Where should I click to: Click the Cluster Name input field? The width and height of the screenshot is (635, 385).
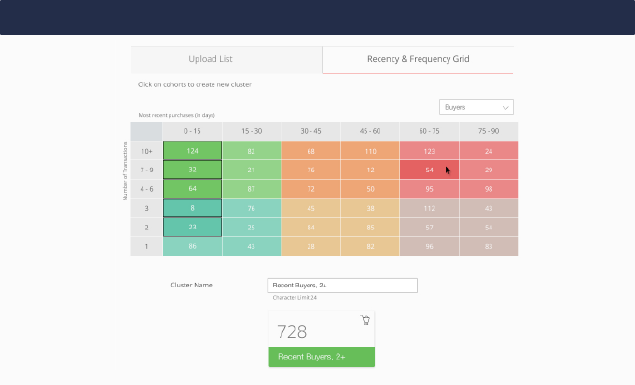pyautogui.click(x=342, y=285)
